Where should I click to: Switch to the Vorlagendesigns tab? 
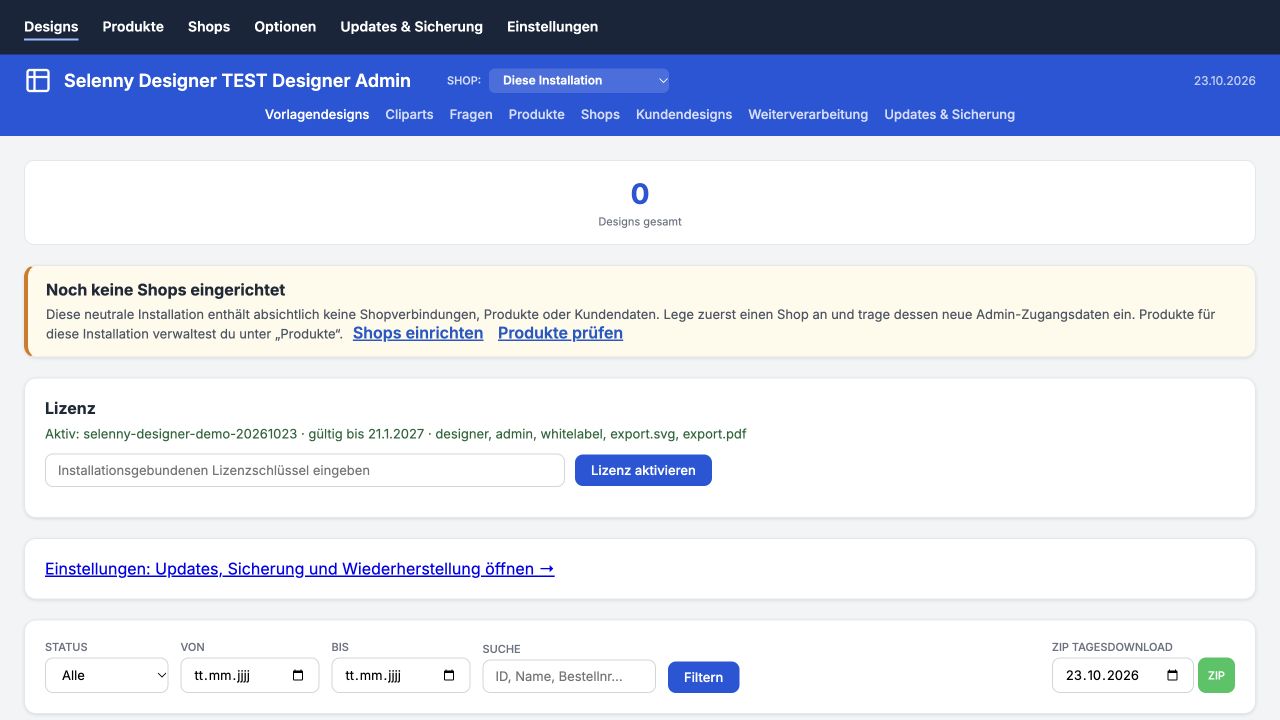pos(317,115)
